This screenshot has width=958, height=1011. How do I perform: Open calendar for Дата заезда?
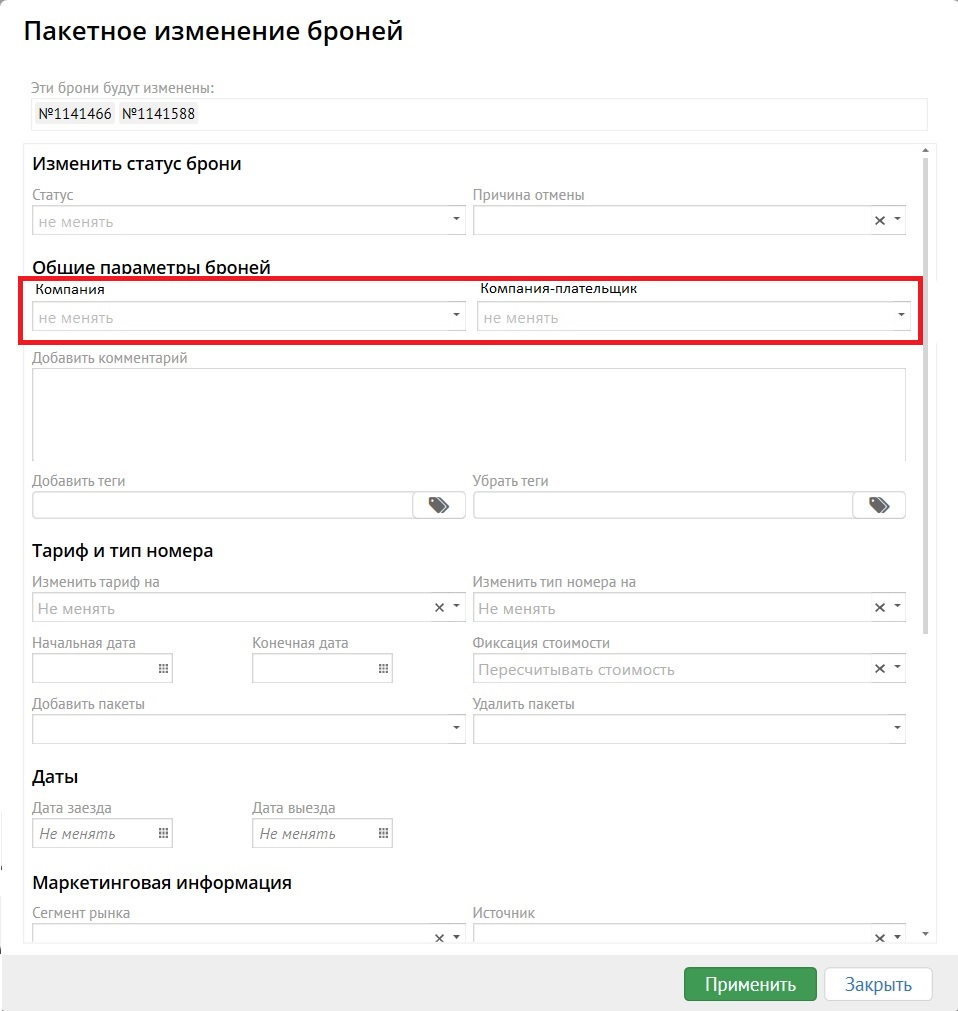click(163, 833)
